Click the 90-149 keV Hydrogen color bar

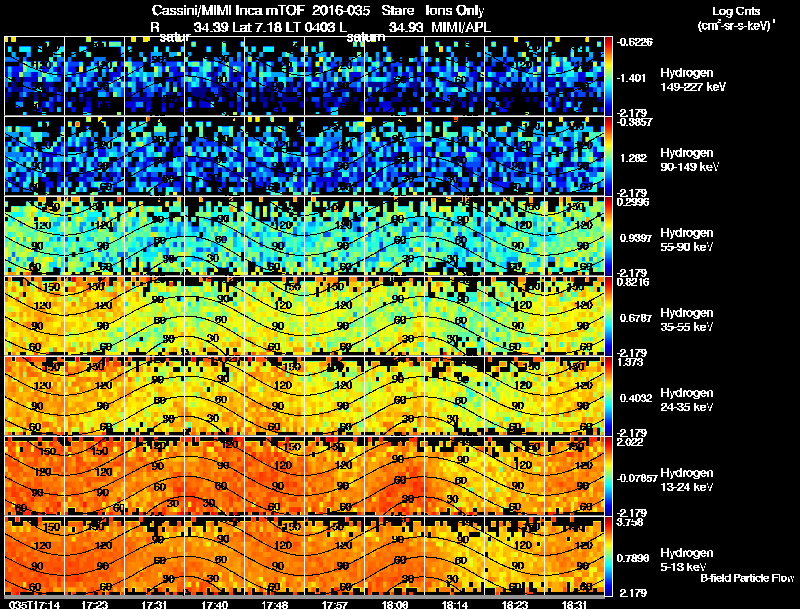pos(608,156)
